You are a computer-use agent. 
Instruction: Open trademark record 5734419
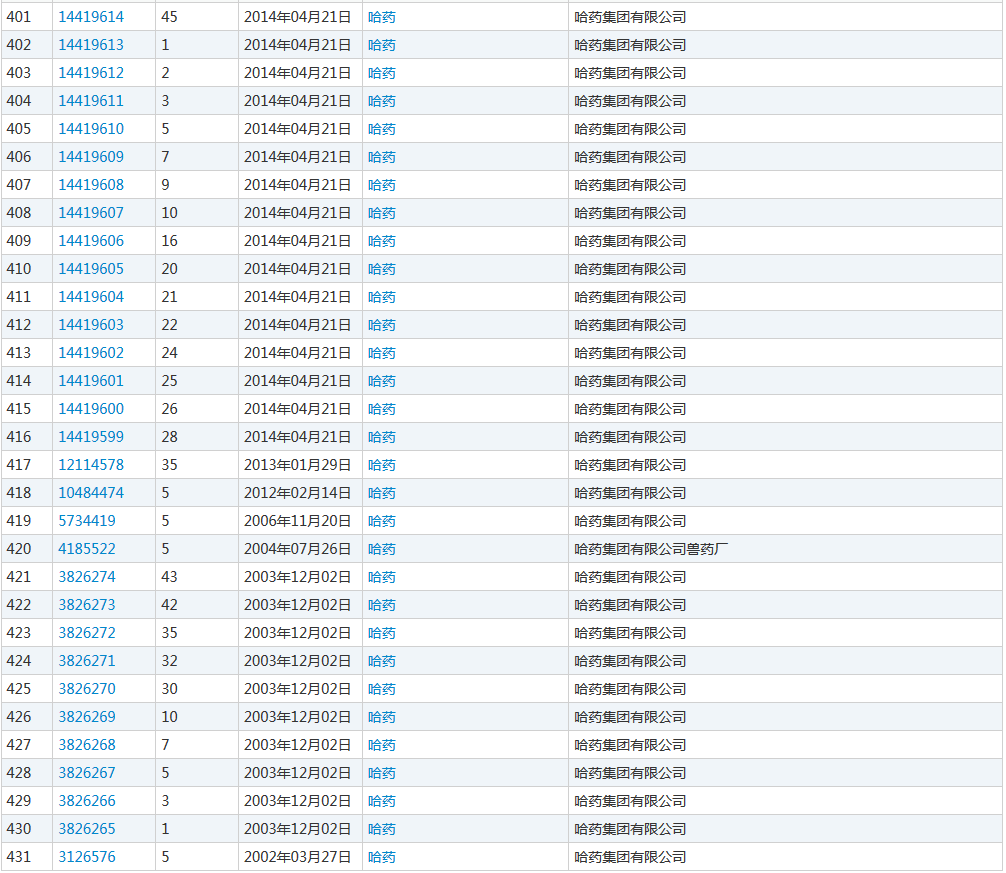tap(87, 521)
